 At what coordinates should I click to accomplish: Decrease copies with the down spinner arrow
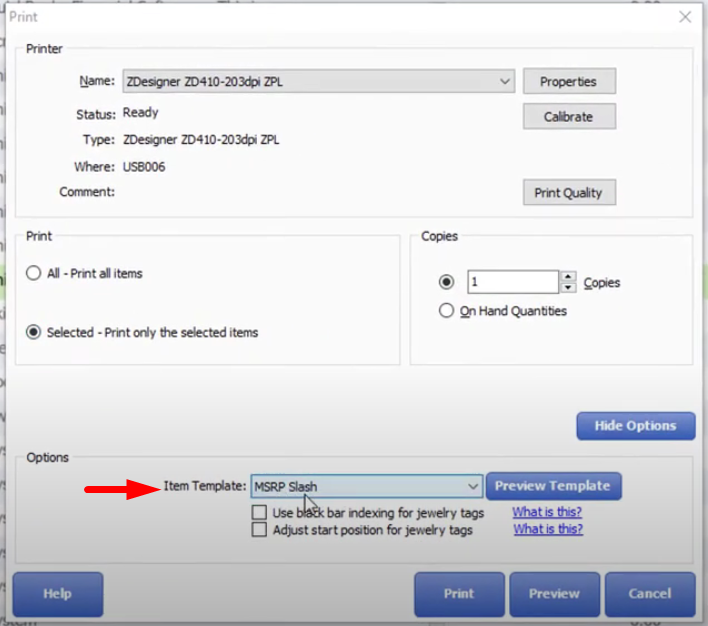point(568,288)
